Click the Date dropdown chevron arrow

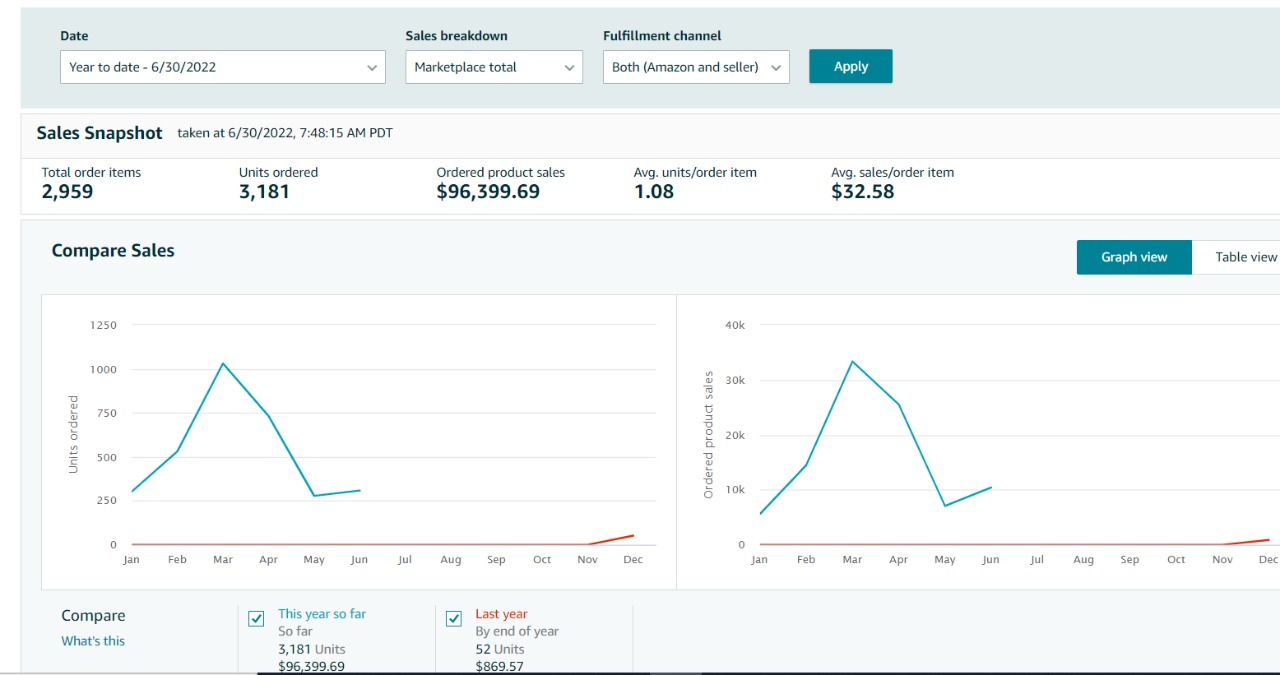372,68
